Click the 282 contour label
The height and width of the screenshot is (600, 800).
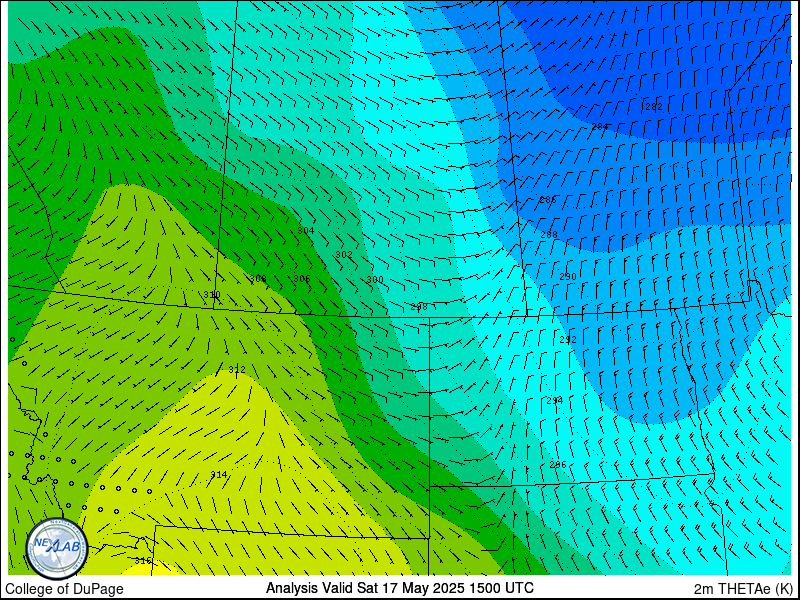coord(654,107)
